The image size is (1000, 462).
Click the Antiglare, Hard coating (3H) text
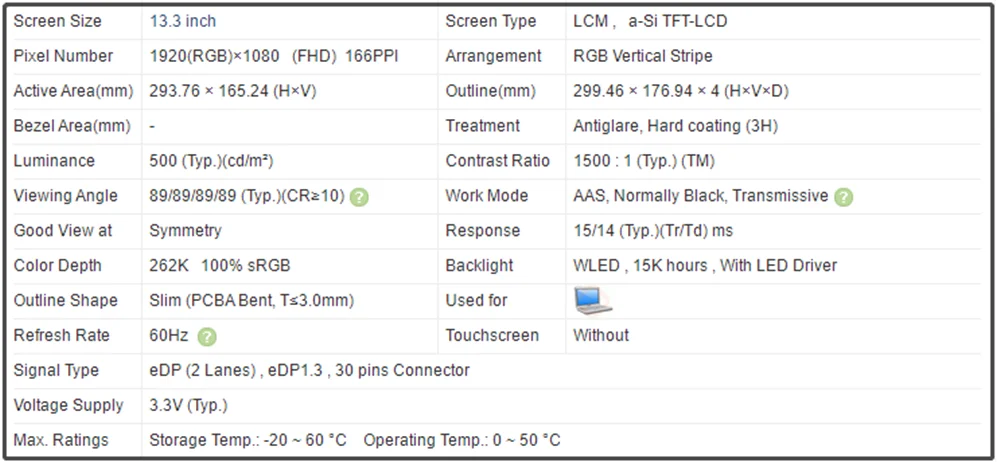pyautogui.click(x=675, y=126)
